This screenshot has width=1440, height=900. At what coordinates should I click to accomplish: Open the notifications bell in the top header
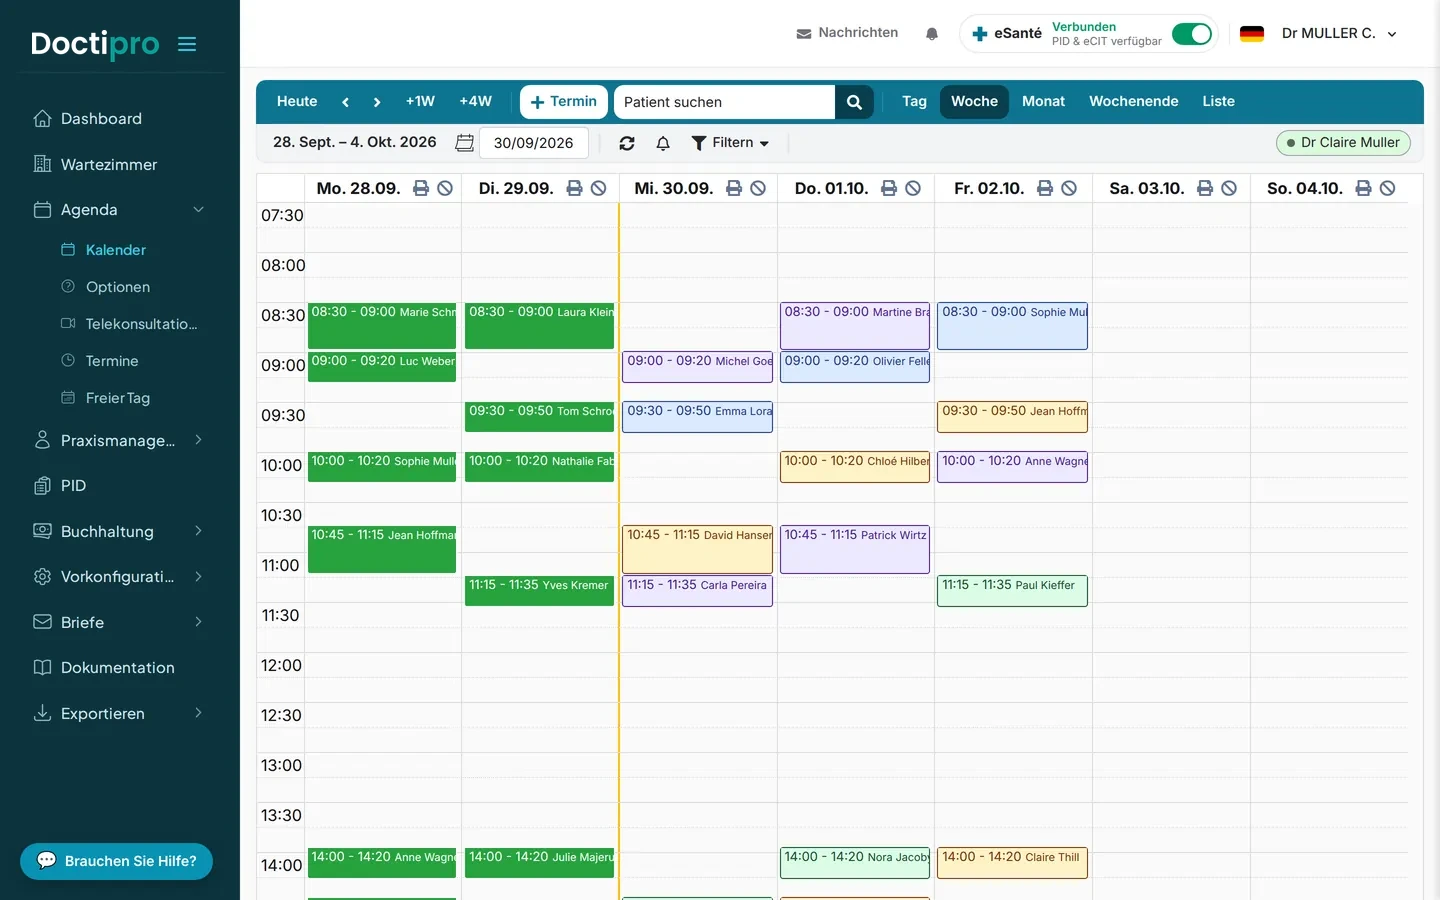pyautogui.click(x=932, y=34)
